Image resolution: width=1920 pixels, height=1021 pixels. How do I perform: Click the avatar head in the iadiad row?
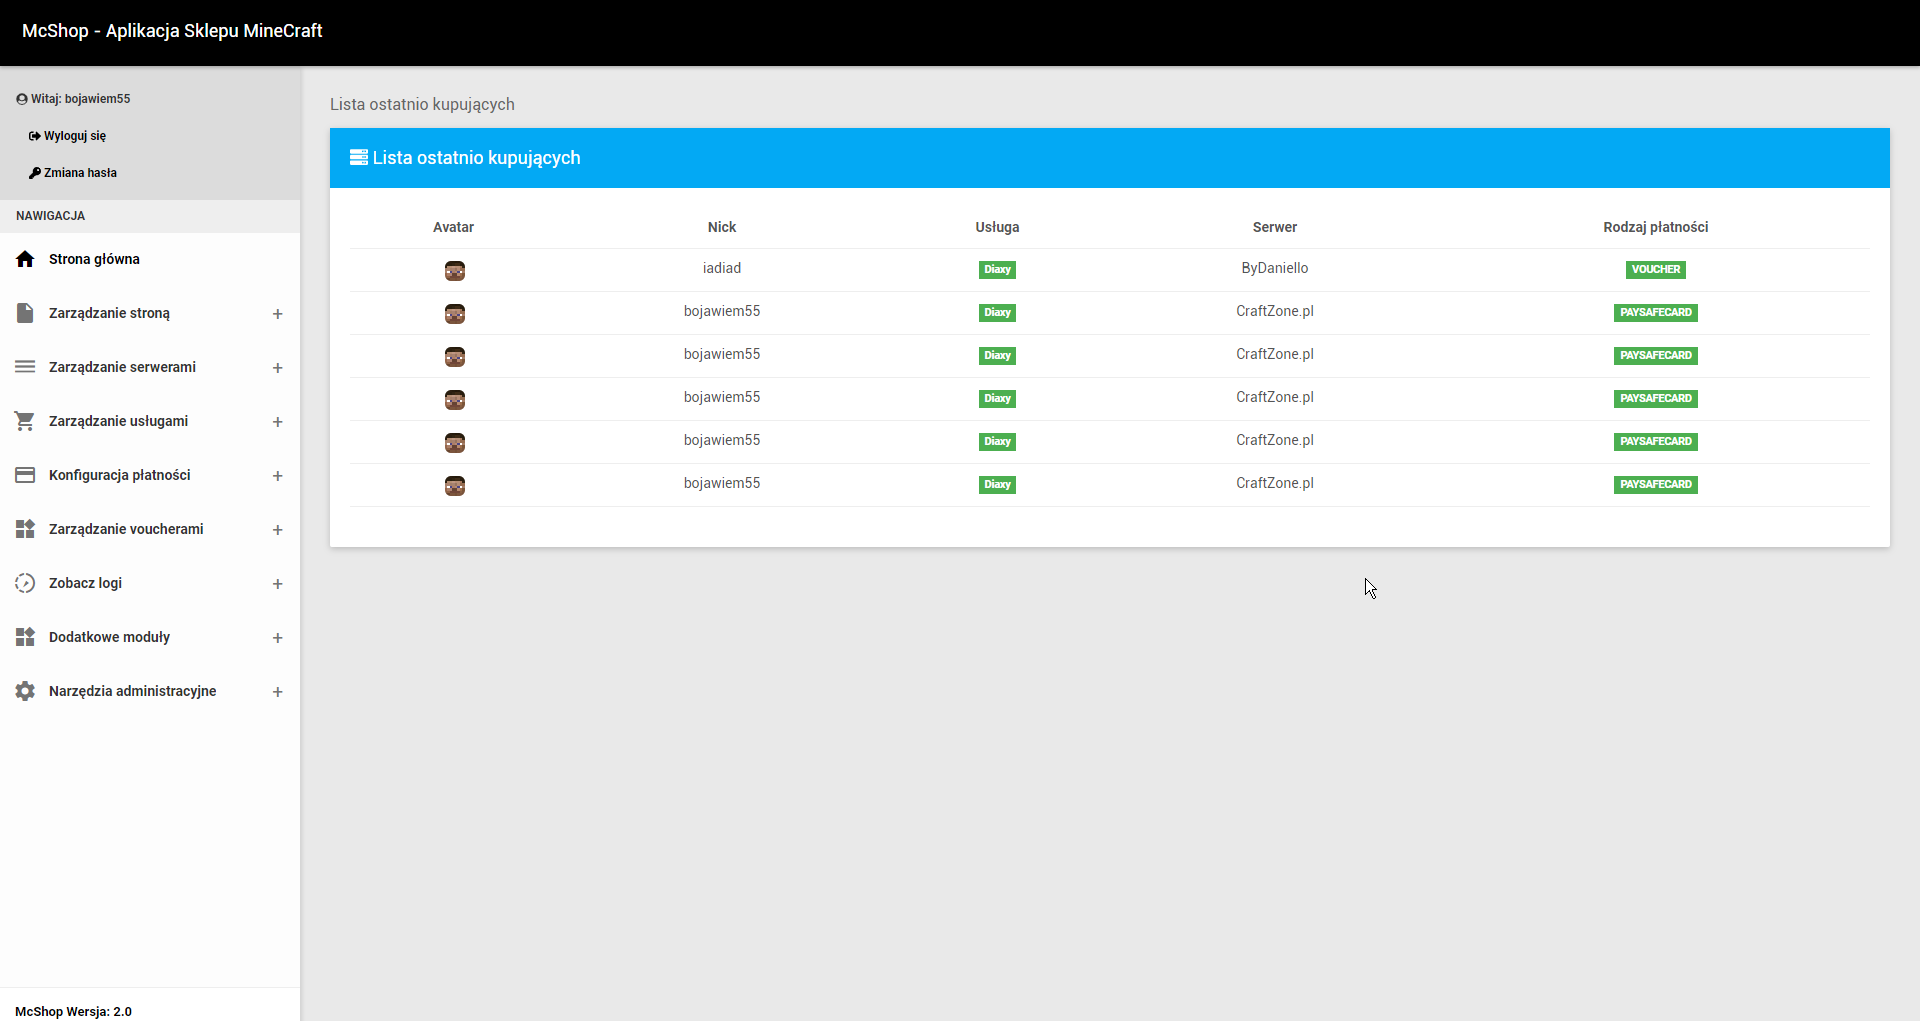pos(454,271)
